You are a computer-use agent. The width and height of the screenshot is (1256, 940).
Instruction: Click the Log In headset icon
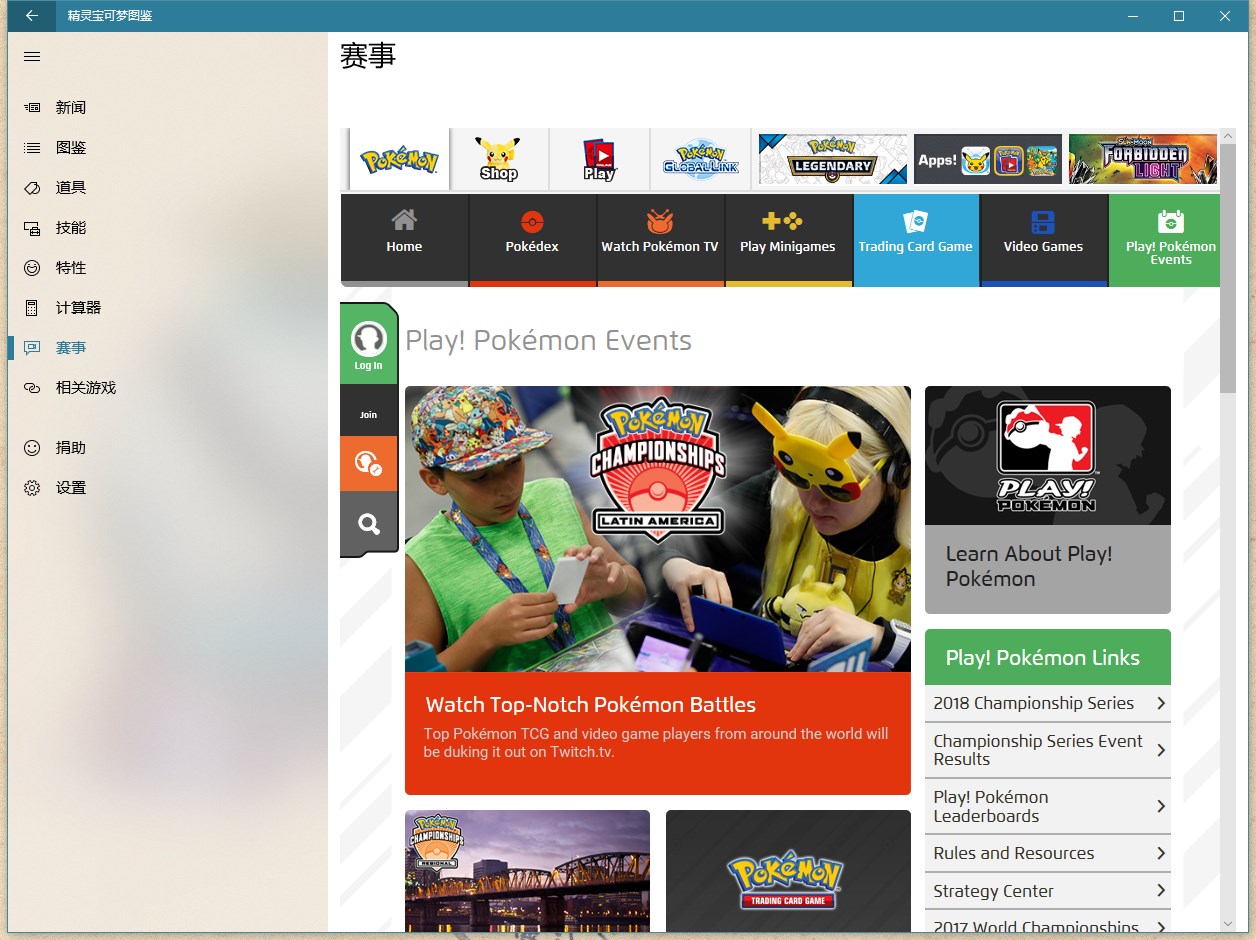click(369, 340)
